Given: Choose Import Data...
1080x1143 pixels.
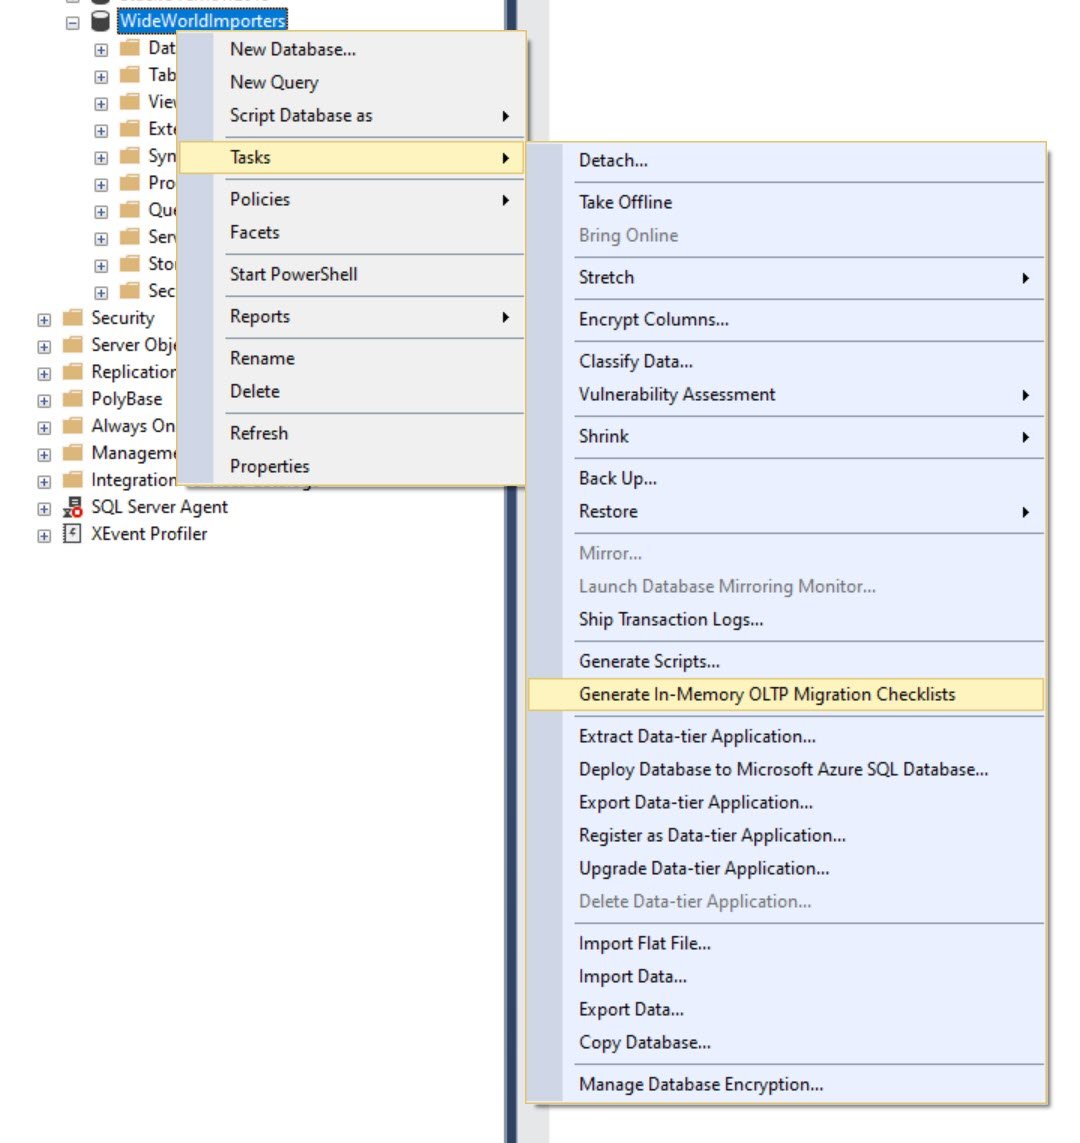Looking at the screenshot, I should (786, 977).
